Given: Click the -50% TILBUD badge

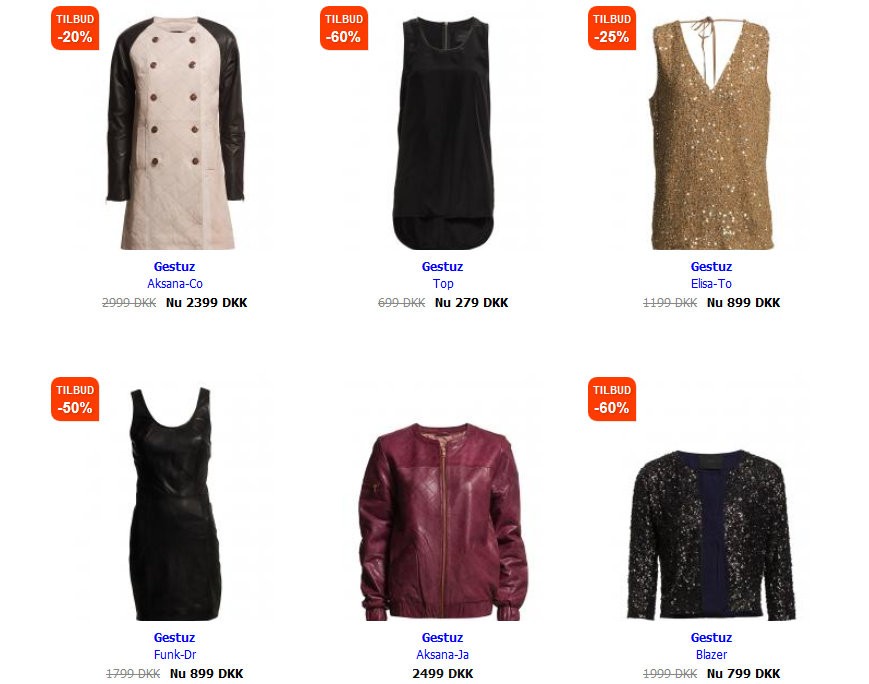Looking at the screenshot, I should coord(75,399).
